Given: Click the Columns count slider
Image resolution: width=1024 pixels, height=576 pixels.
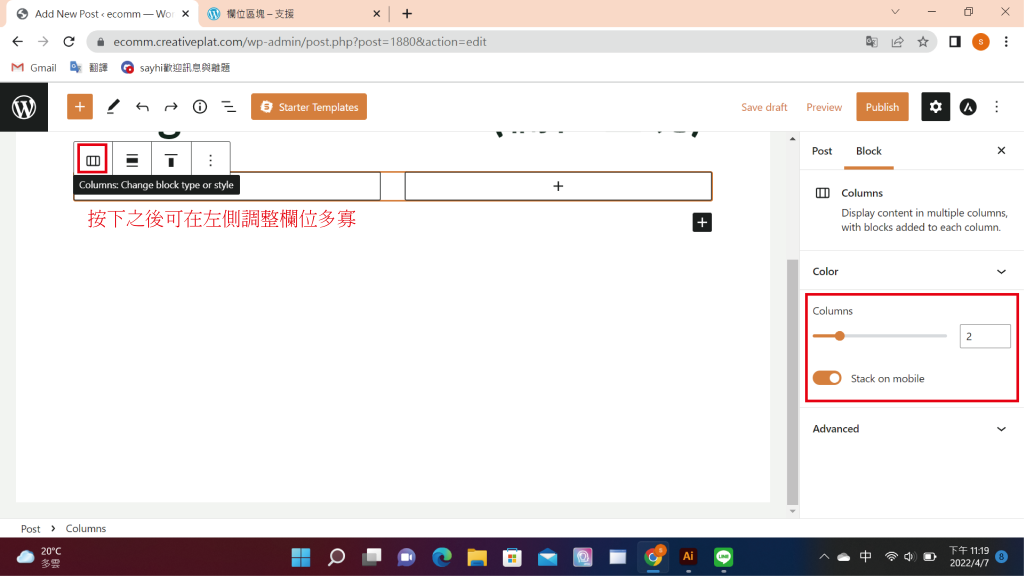Looking at the screenshot, I should [x=879, y=336].
